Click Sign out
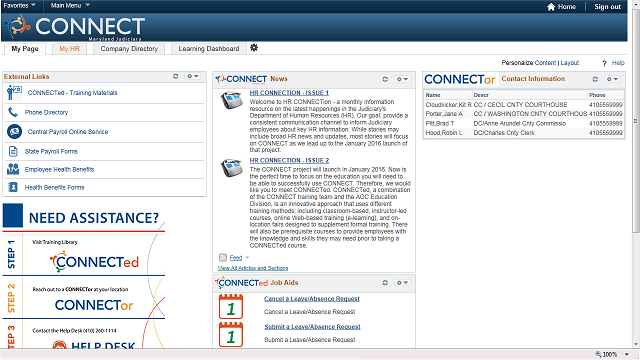 (607, 7)
